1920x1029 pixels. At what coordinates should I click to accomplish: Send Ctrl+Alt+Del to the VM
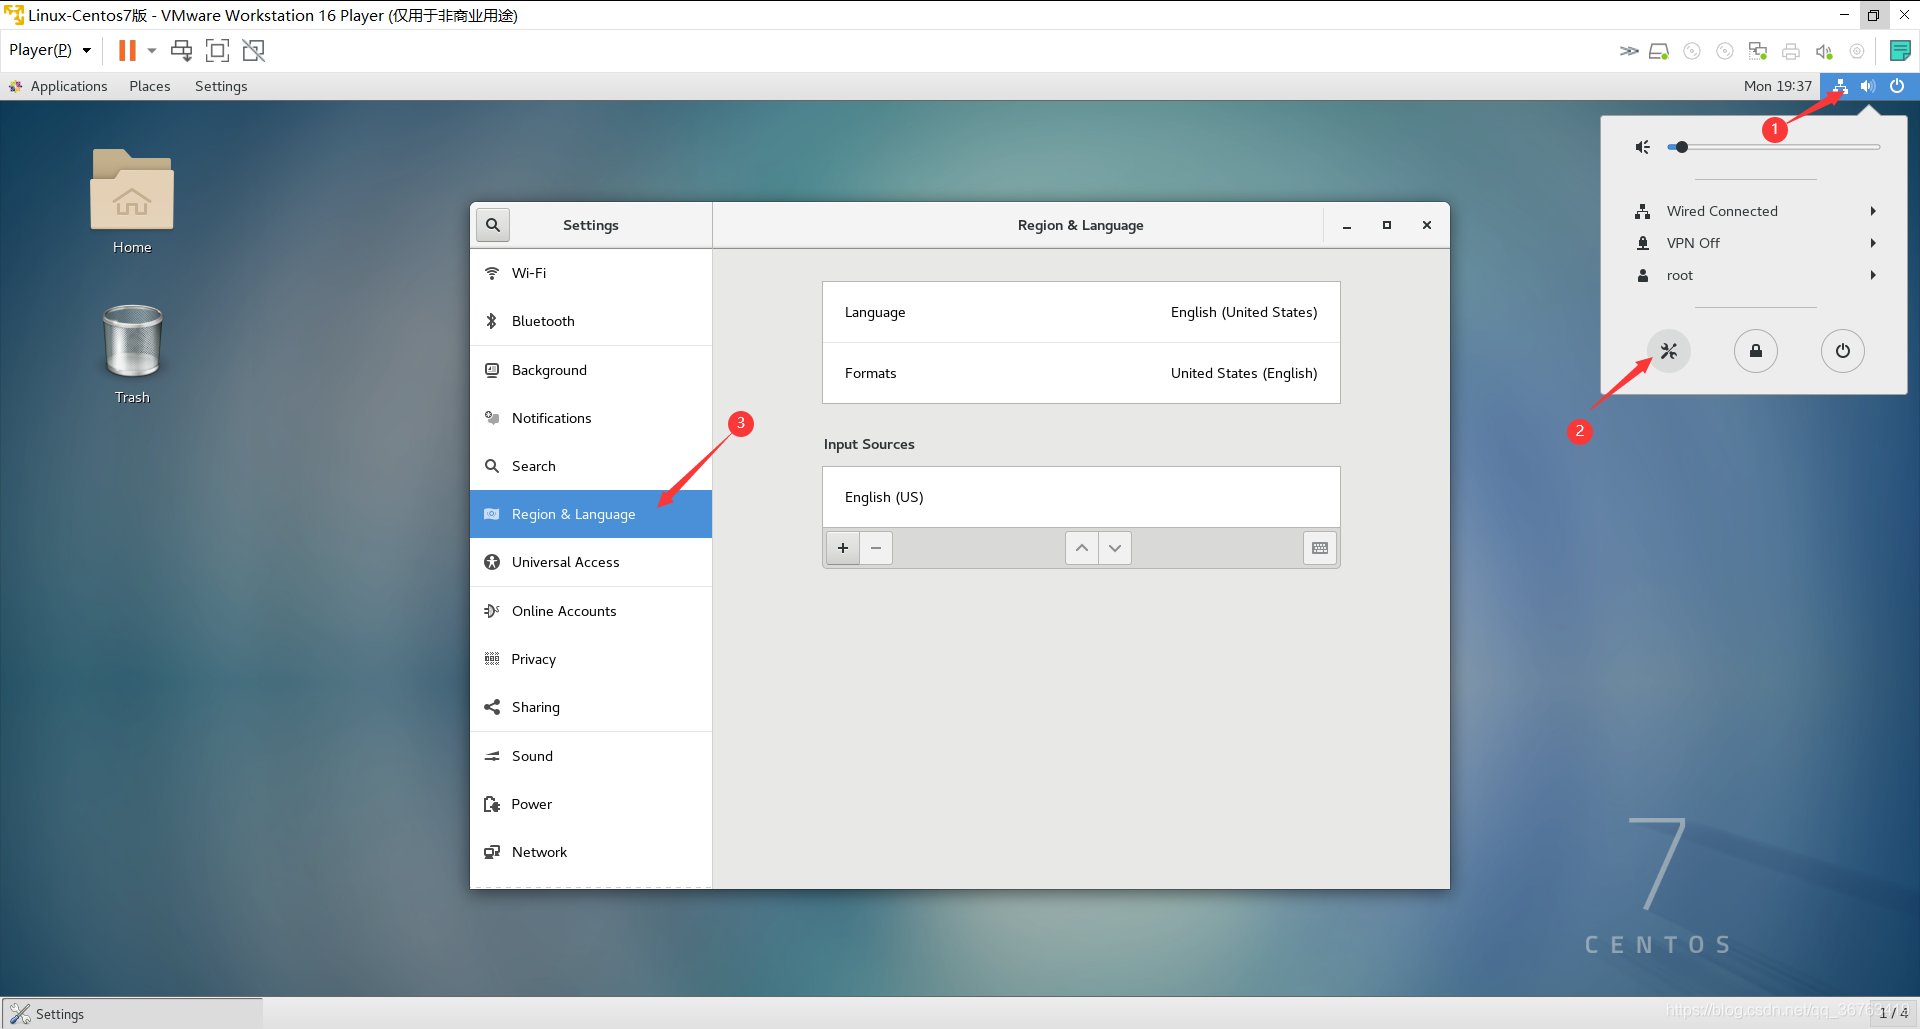pyautogui.click(x=181, y=50)
